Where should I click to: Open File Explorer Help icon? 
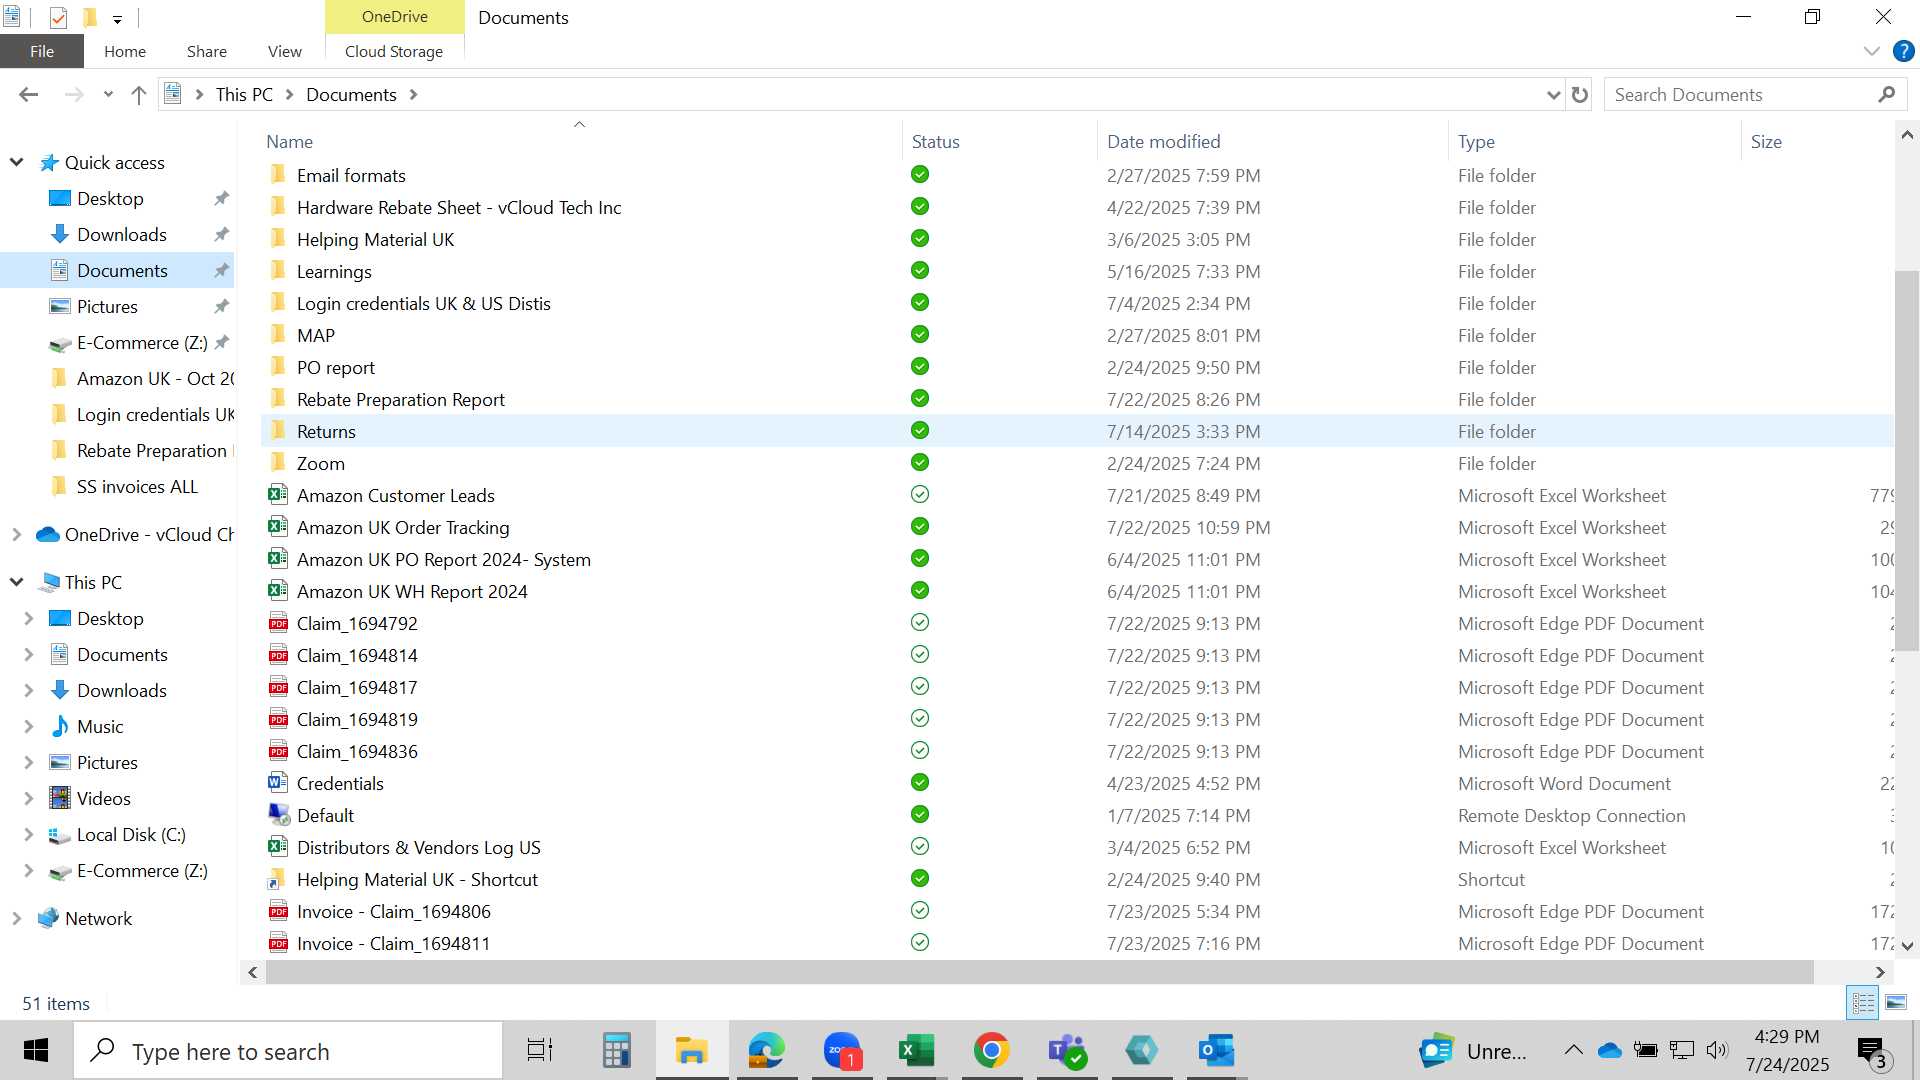point(1903,51)
